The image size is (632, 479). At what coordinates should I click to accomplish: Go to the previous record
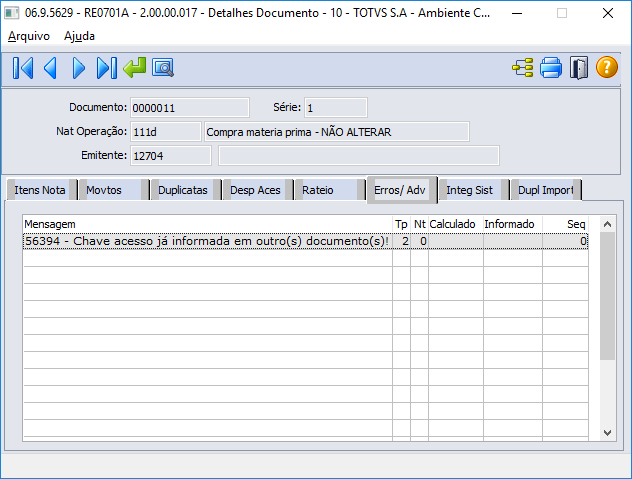50,68
